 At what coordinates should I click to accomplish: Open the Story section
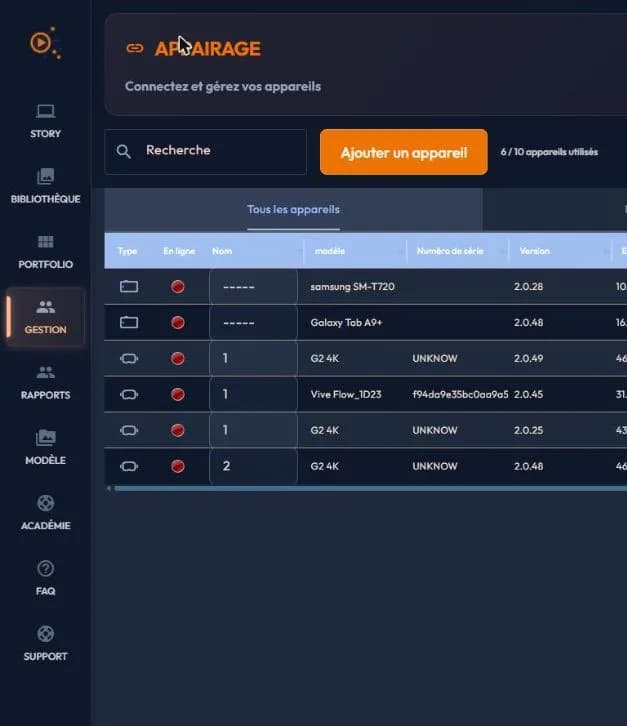tap(45, 121)
